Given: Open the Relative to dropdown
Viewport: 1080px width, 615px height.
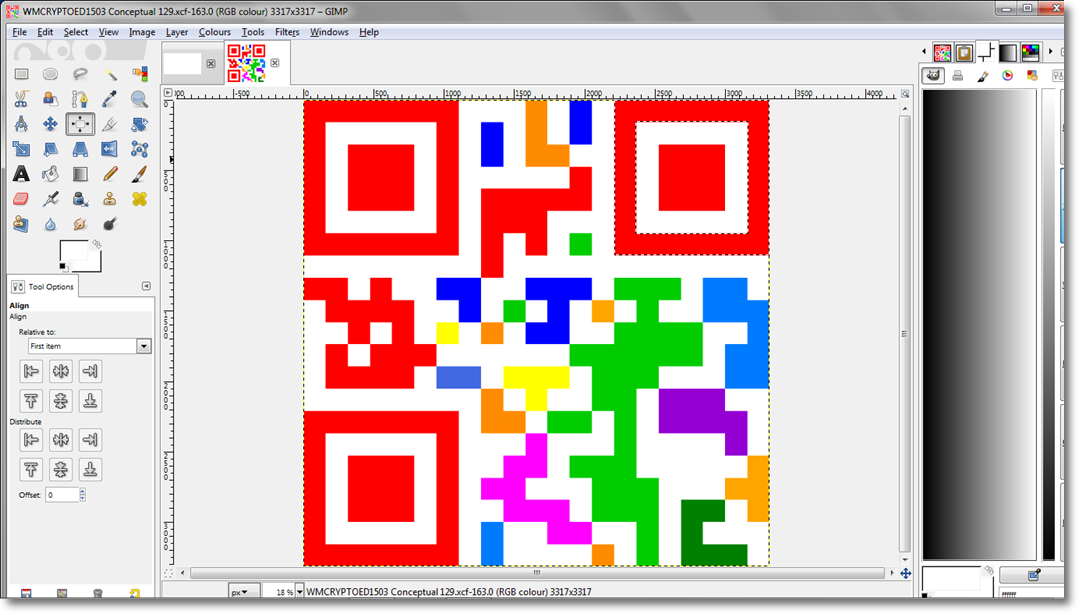Looking at the screenshot, I should pos(90,346).
